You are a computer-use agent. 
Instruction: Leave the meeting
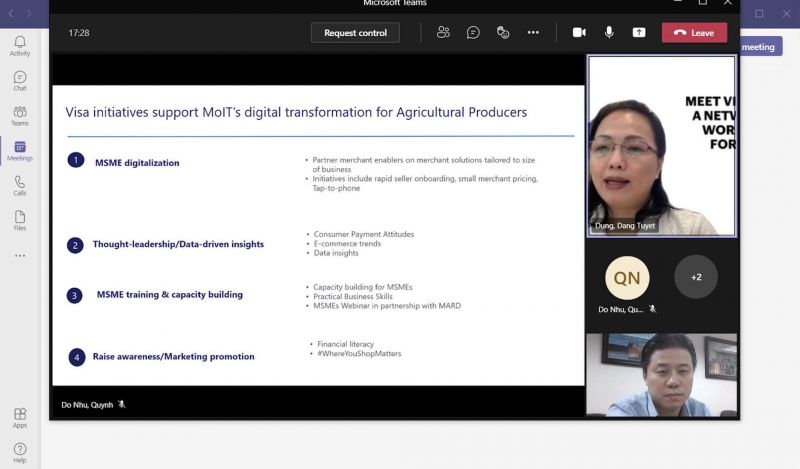pos(694,33)
